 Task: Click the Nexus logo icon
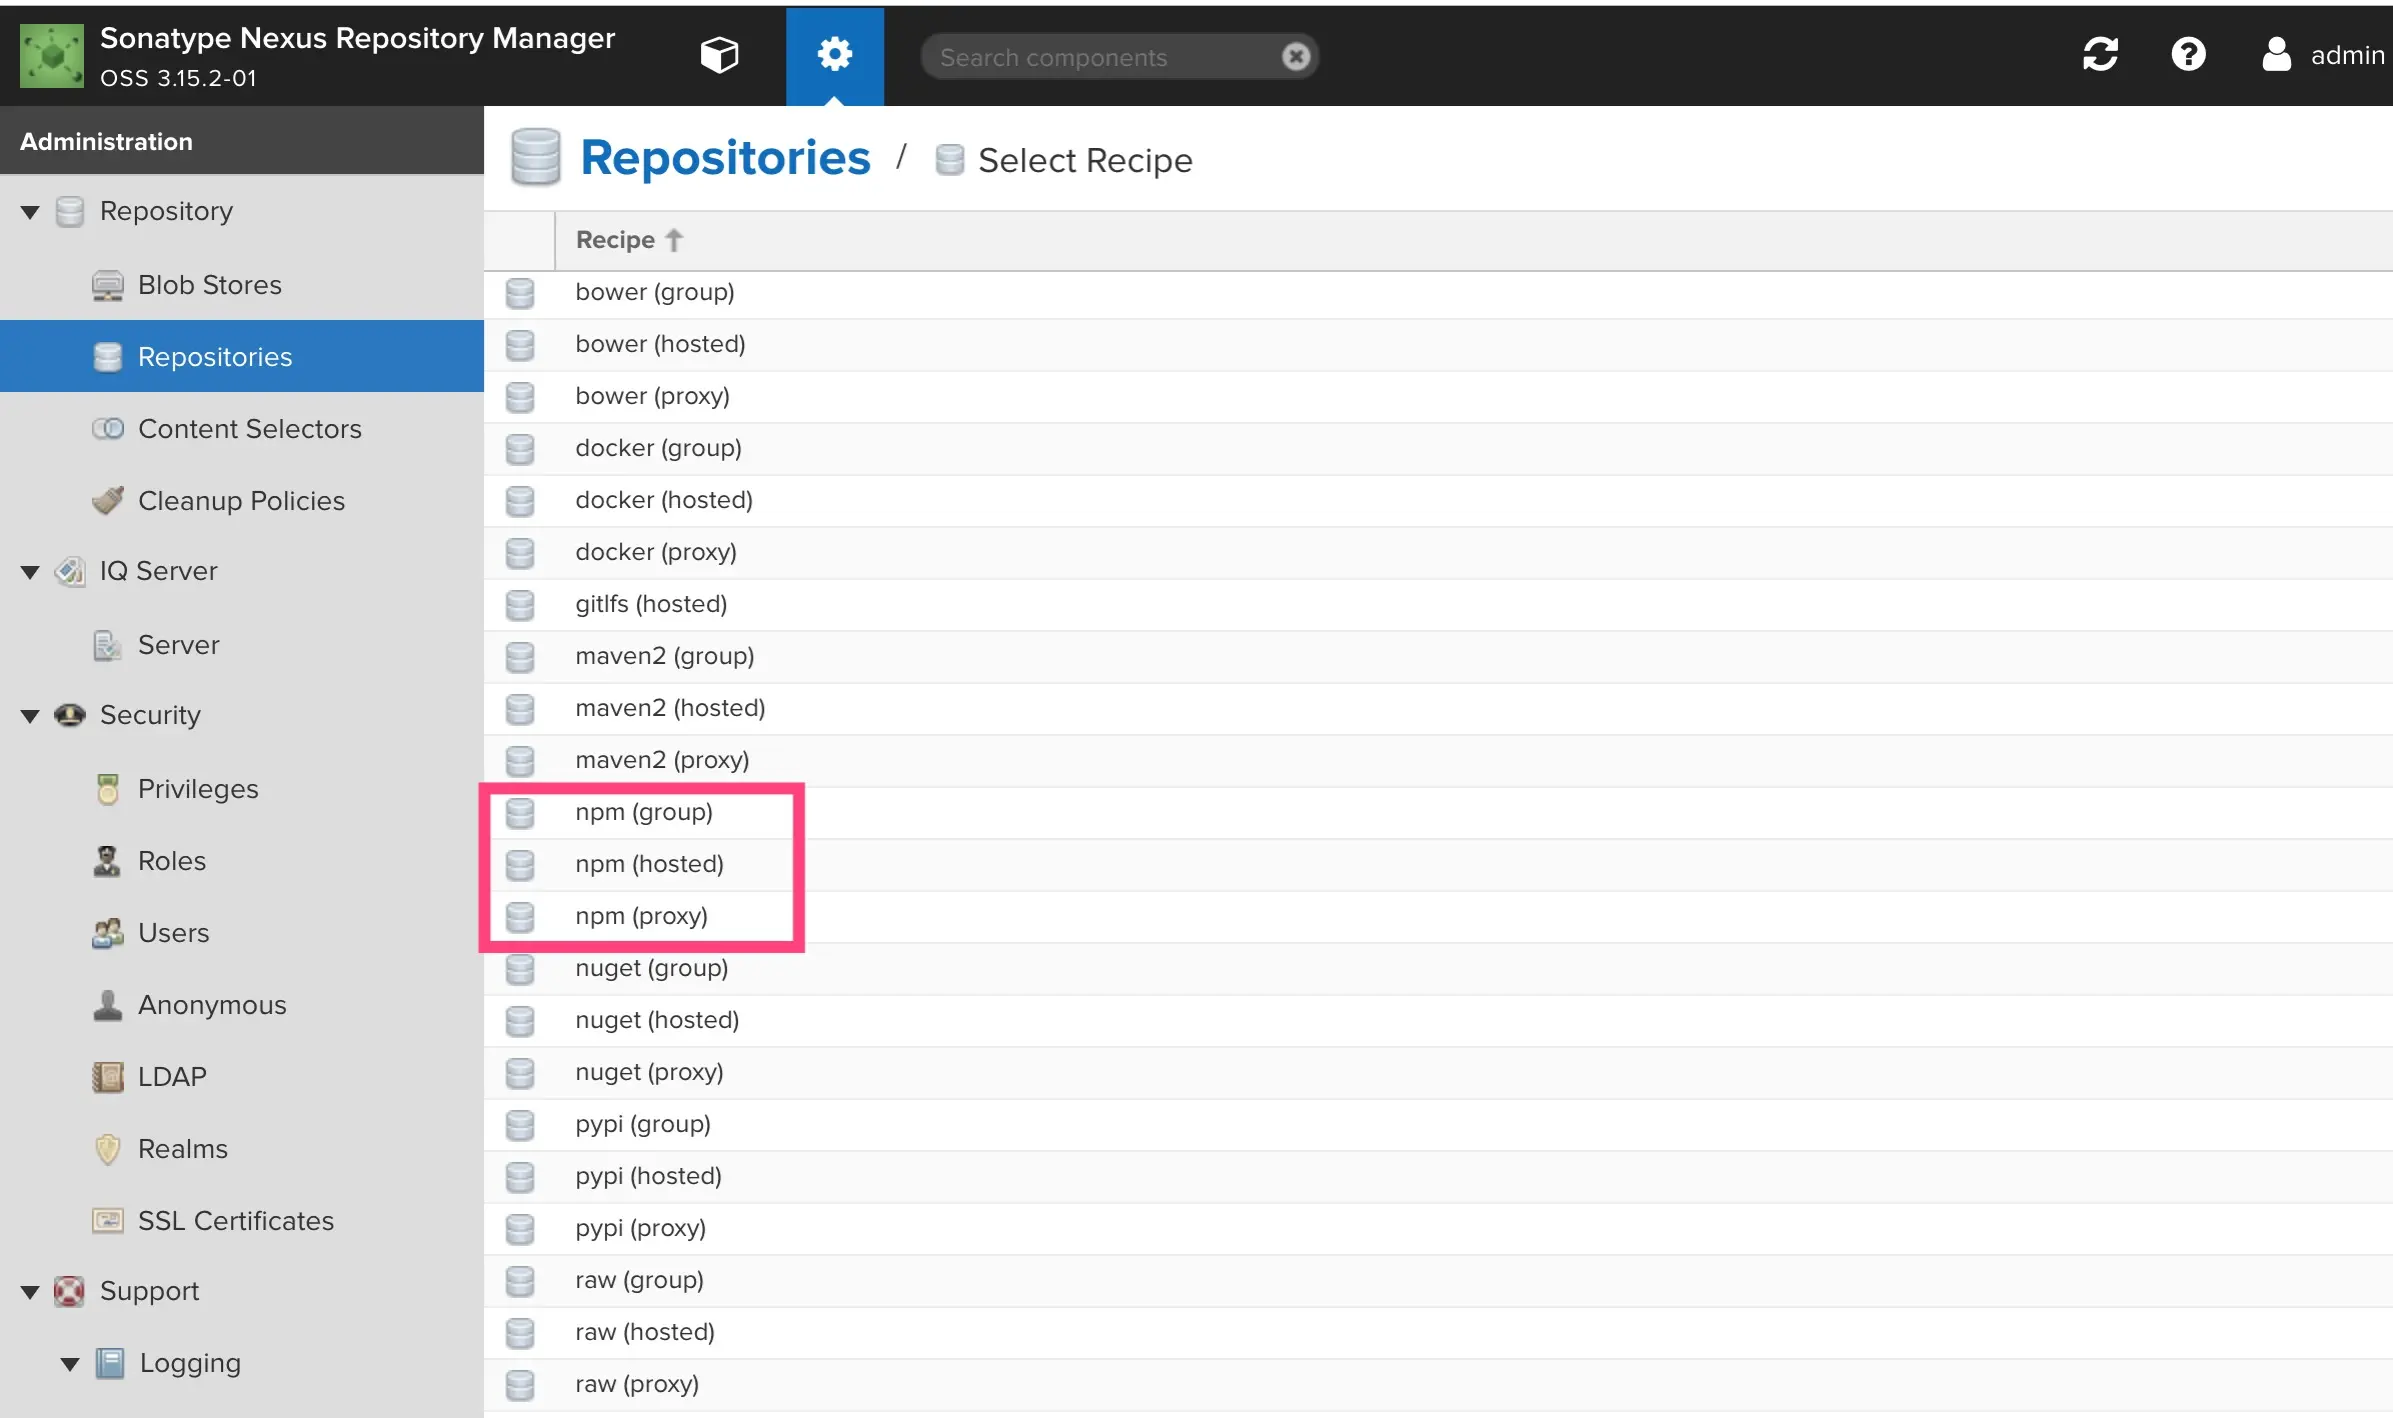(x=52, y=57)
